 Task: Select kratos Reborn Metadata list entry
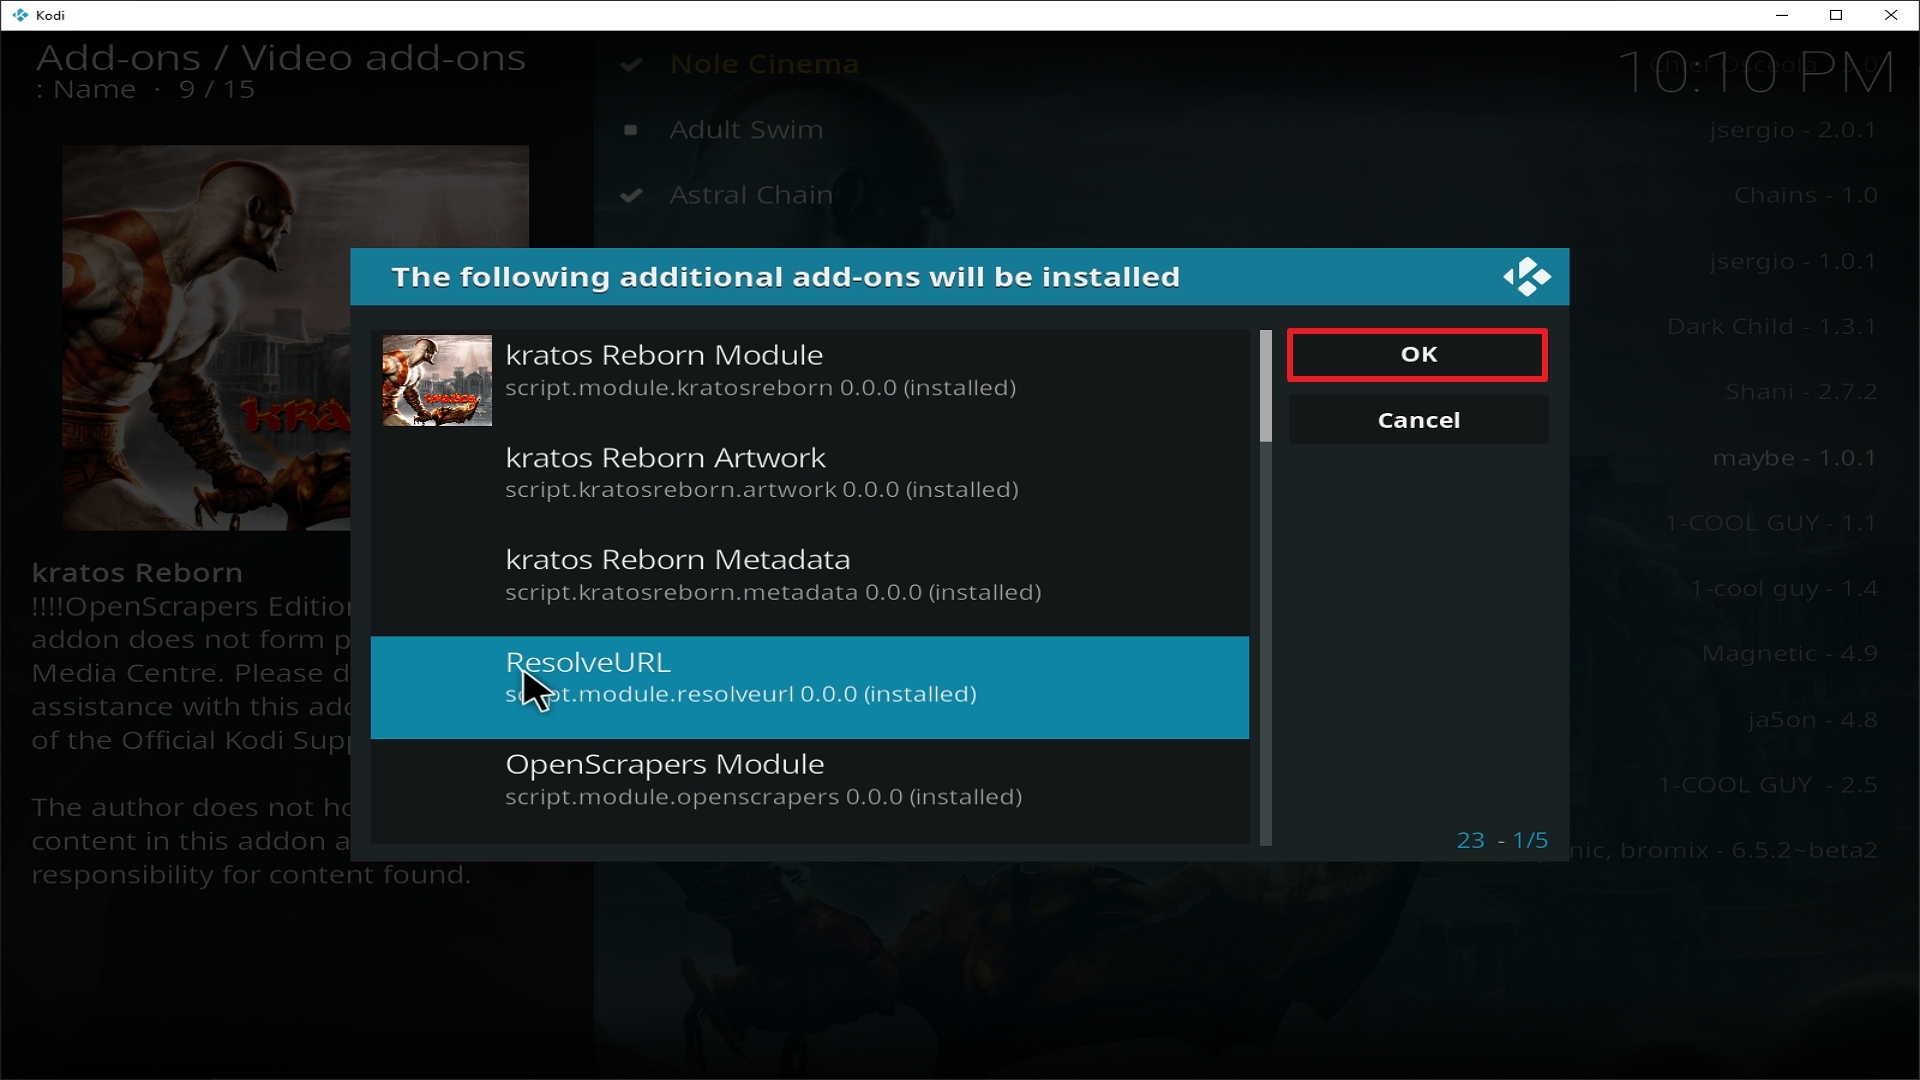(x=809, y=585)
